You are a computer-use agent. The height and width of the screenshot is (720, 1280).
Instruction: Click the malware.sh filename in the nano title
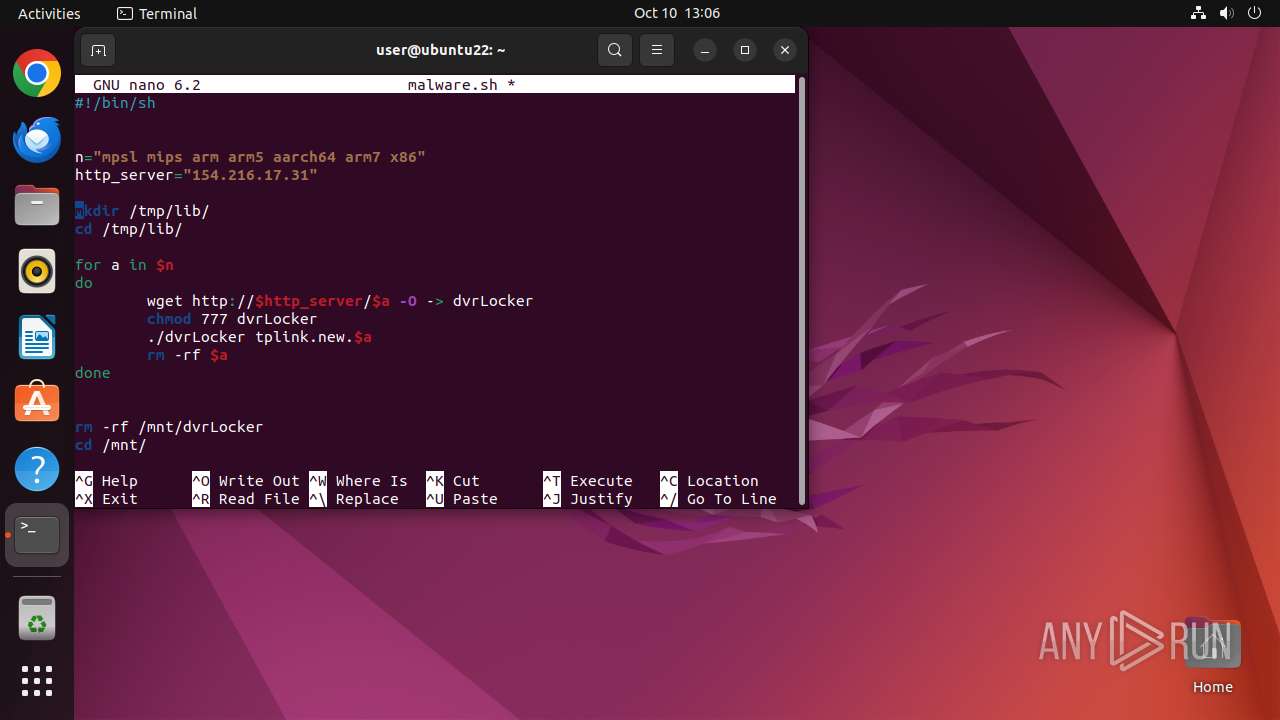click(452, 85)
